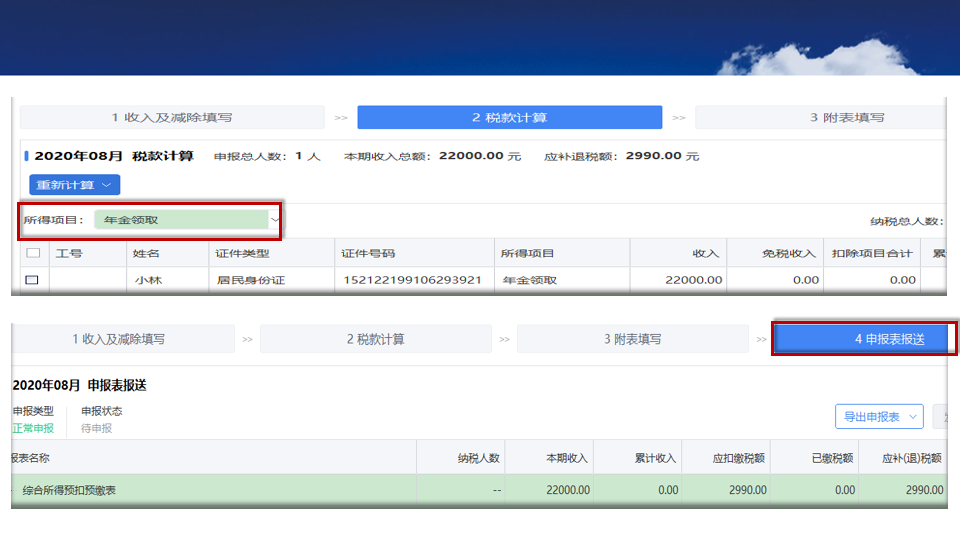Select 2990.00 in the 应补(退)税额 column
Screen dimensions: 960x540
(924, 490)
